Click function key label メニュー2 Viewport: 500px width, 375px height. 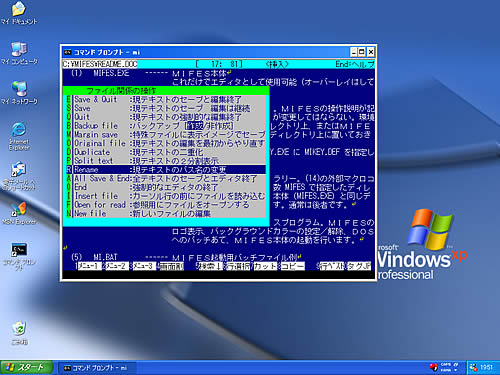point(117,266)
